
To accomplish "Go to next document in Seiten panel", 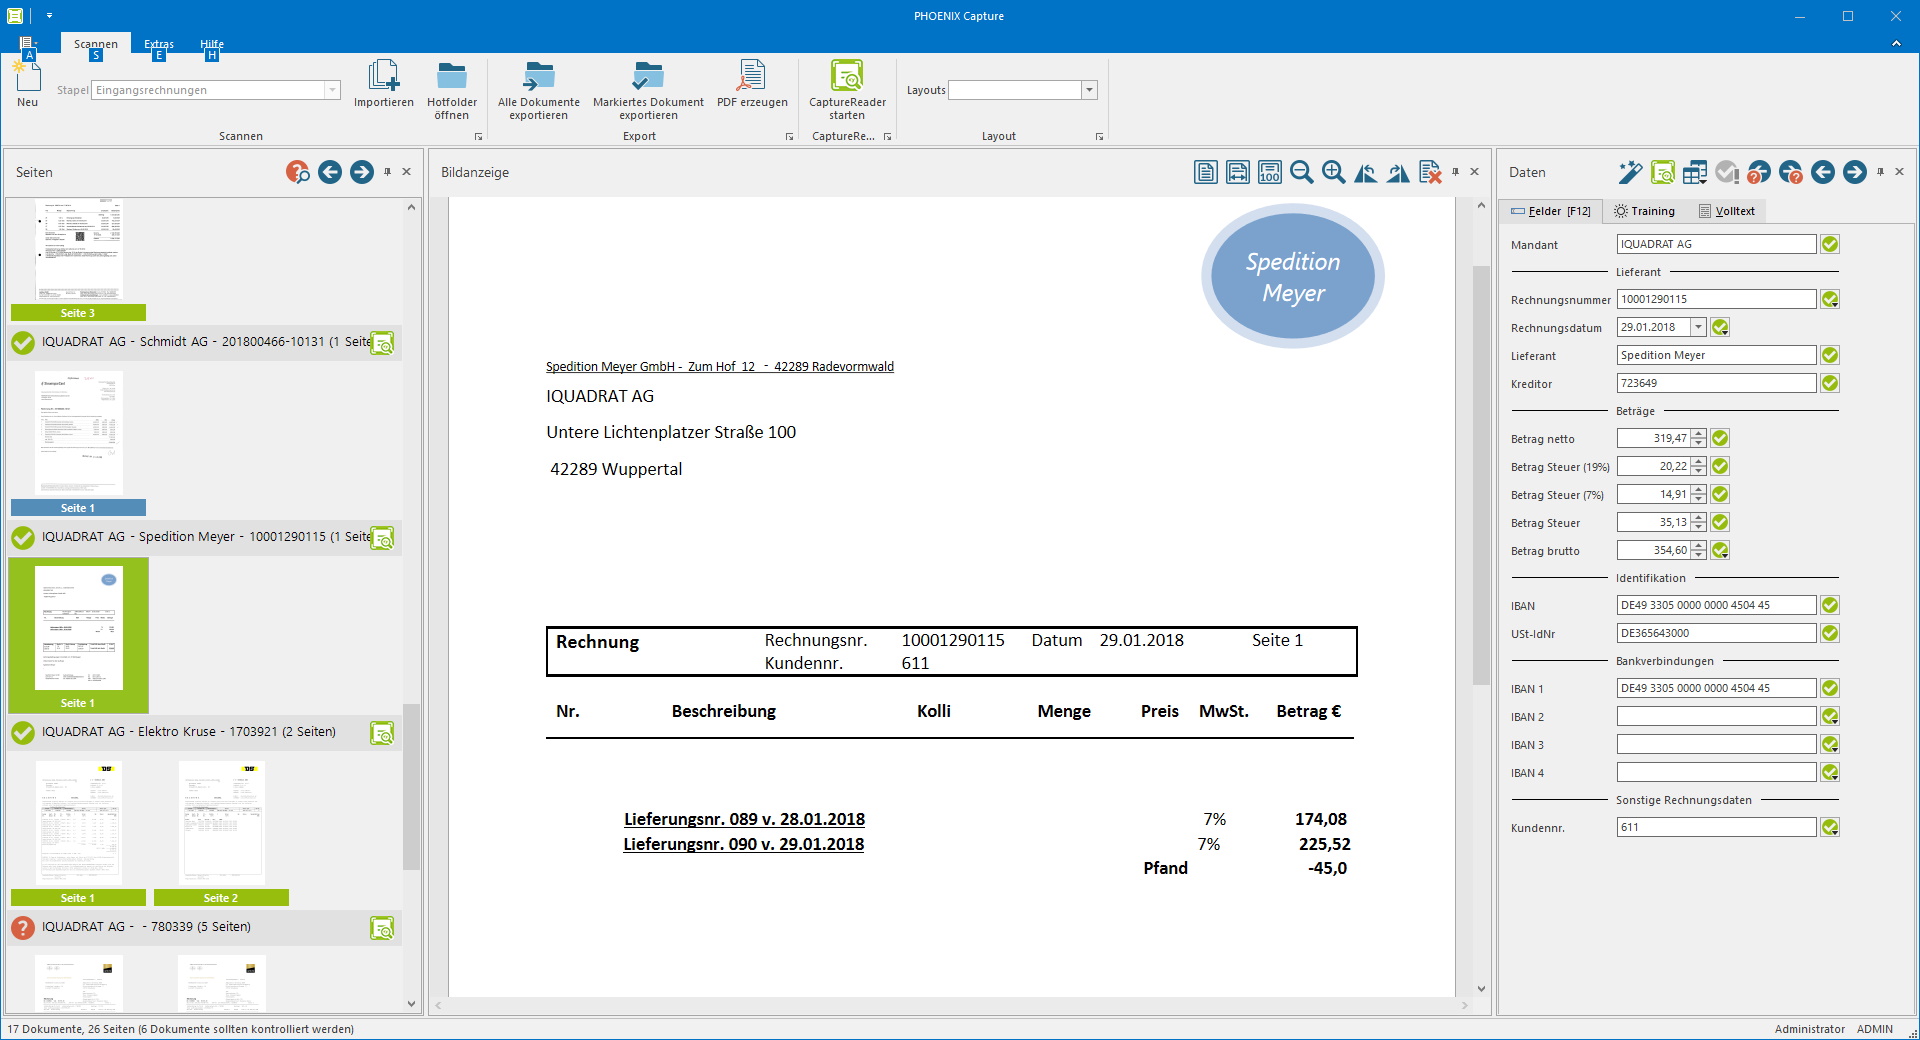I will click(362, 172).
